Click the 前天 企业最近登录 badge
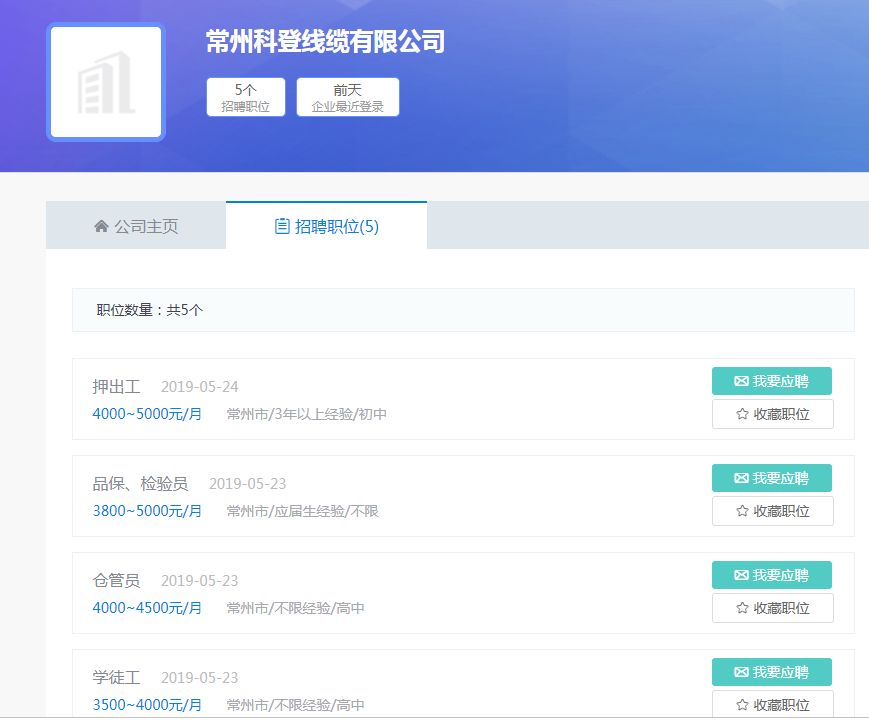The image size is (869, 722). click(x=347, y=97)
